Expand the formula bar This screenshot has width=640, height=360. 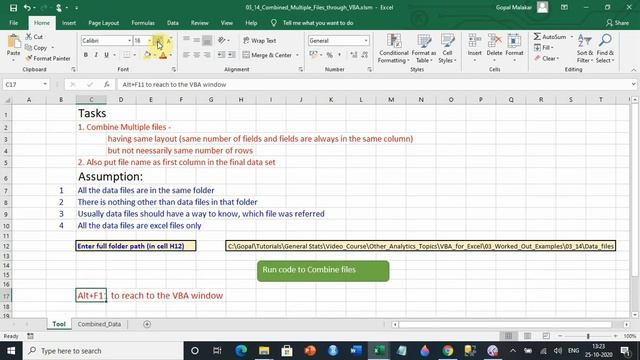pyautogui.click(x=633, y=84)
